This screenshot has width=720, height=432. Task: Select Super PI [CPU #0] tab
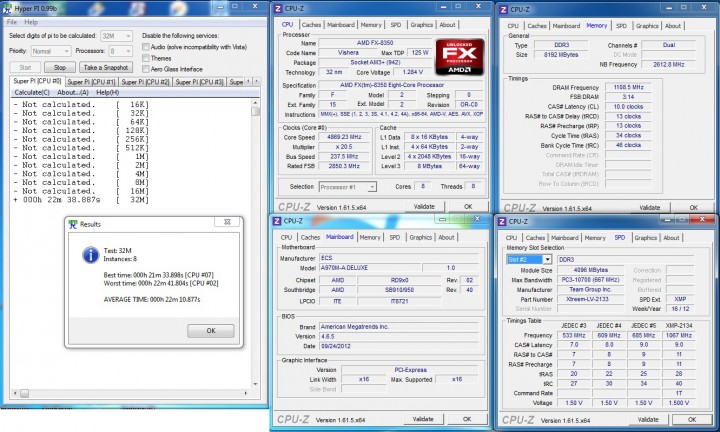coord(37,81)
